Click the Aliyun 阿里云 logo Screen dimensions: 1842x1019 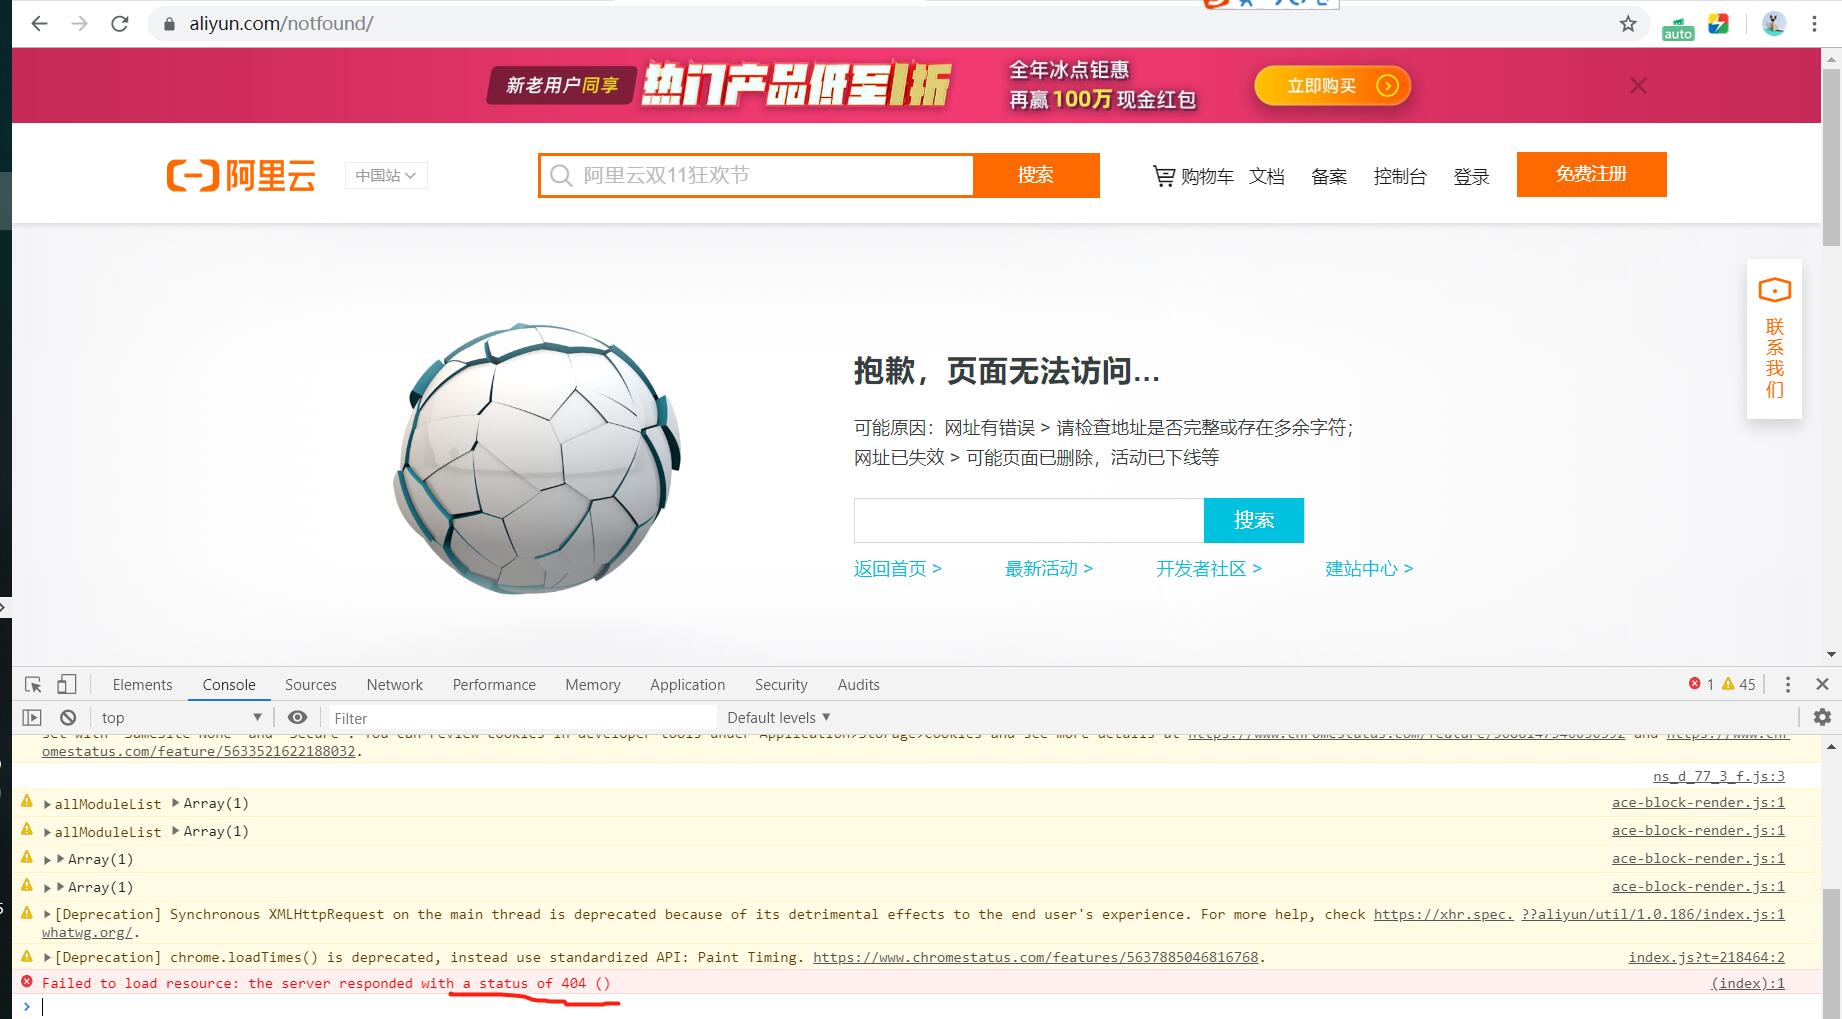click(x=241, y=176)
